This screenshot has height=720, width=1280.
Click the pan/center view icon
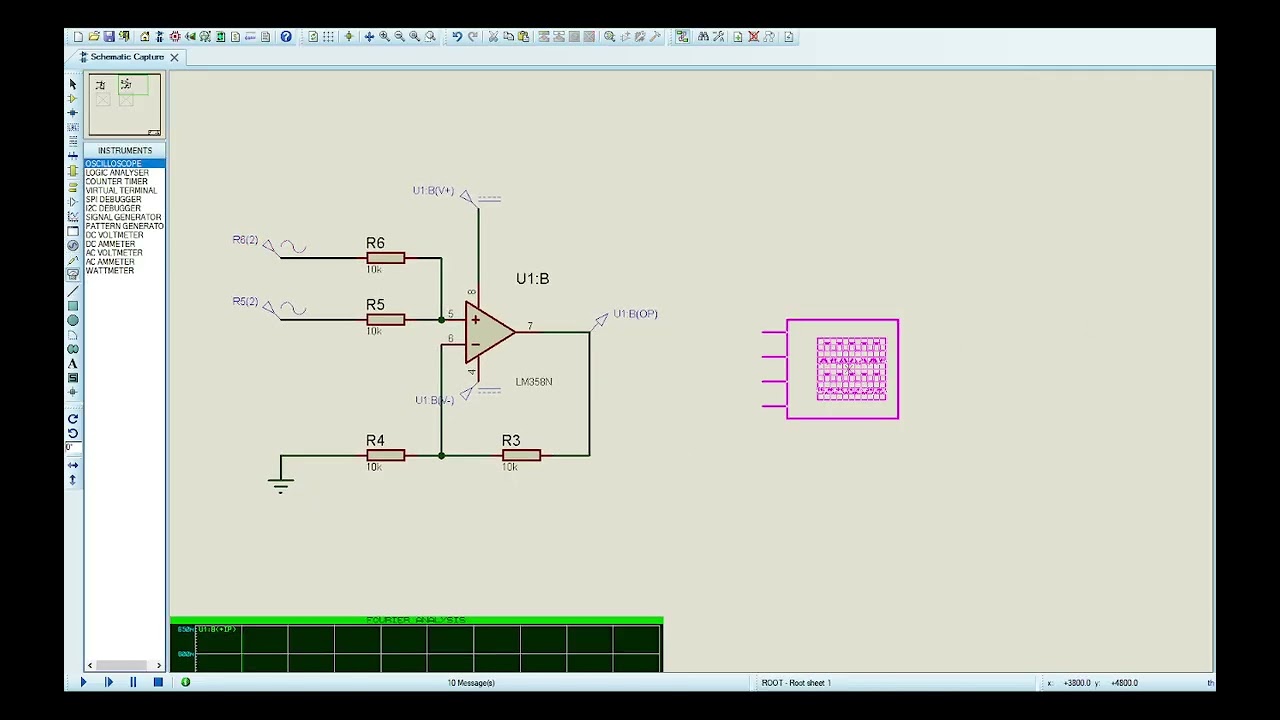coord(369,37)
